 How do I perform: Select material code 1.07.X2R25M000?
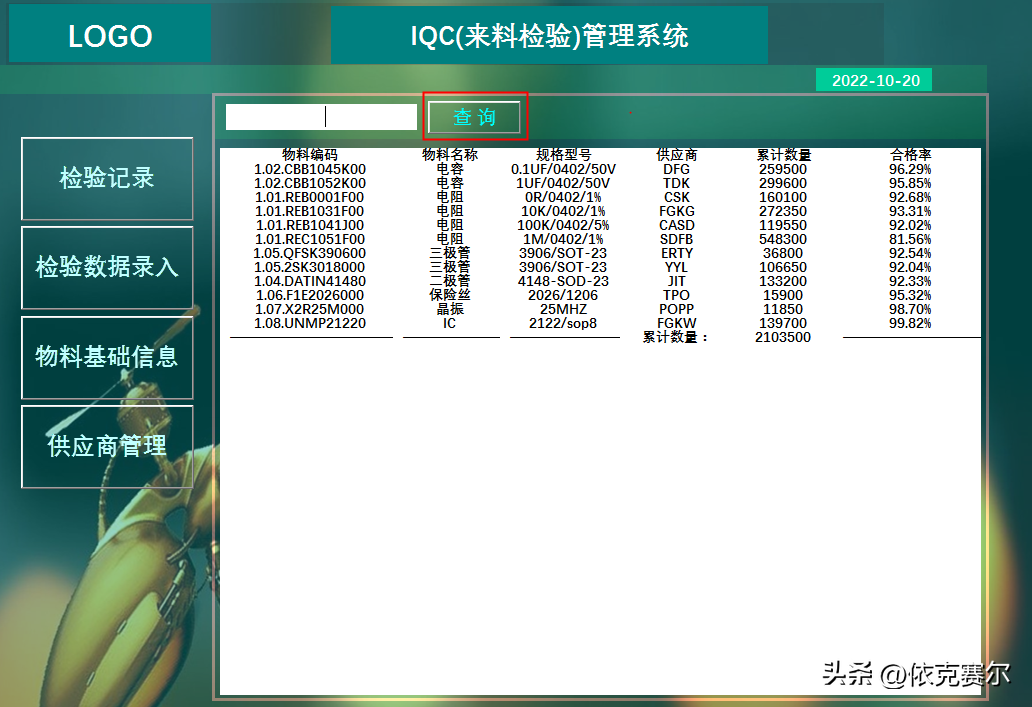point(310,309)
